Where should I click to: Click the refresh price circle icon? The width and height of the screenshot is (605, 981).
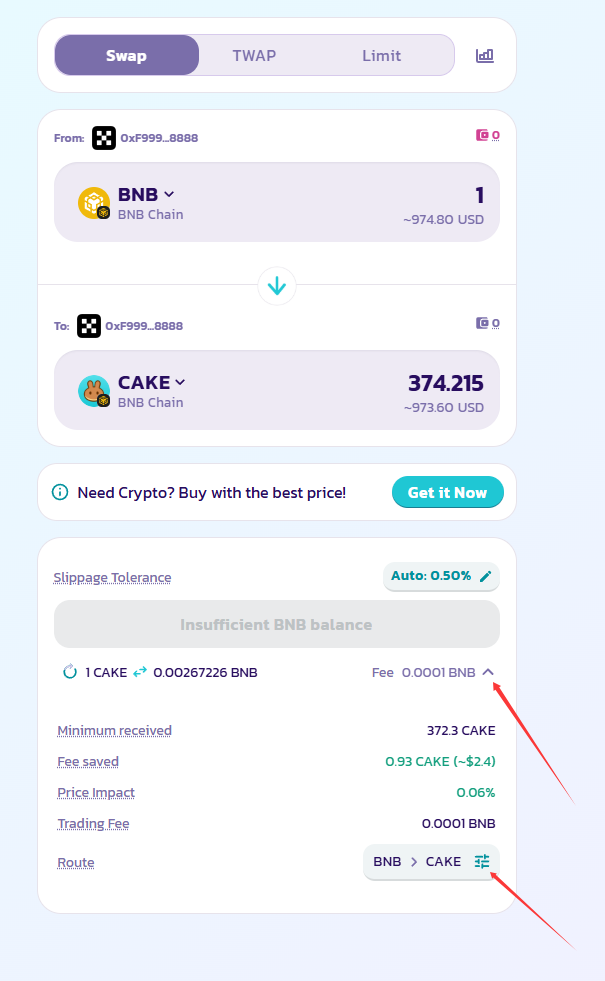[x=70, y=672]
